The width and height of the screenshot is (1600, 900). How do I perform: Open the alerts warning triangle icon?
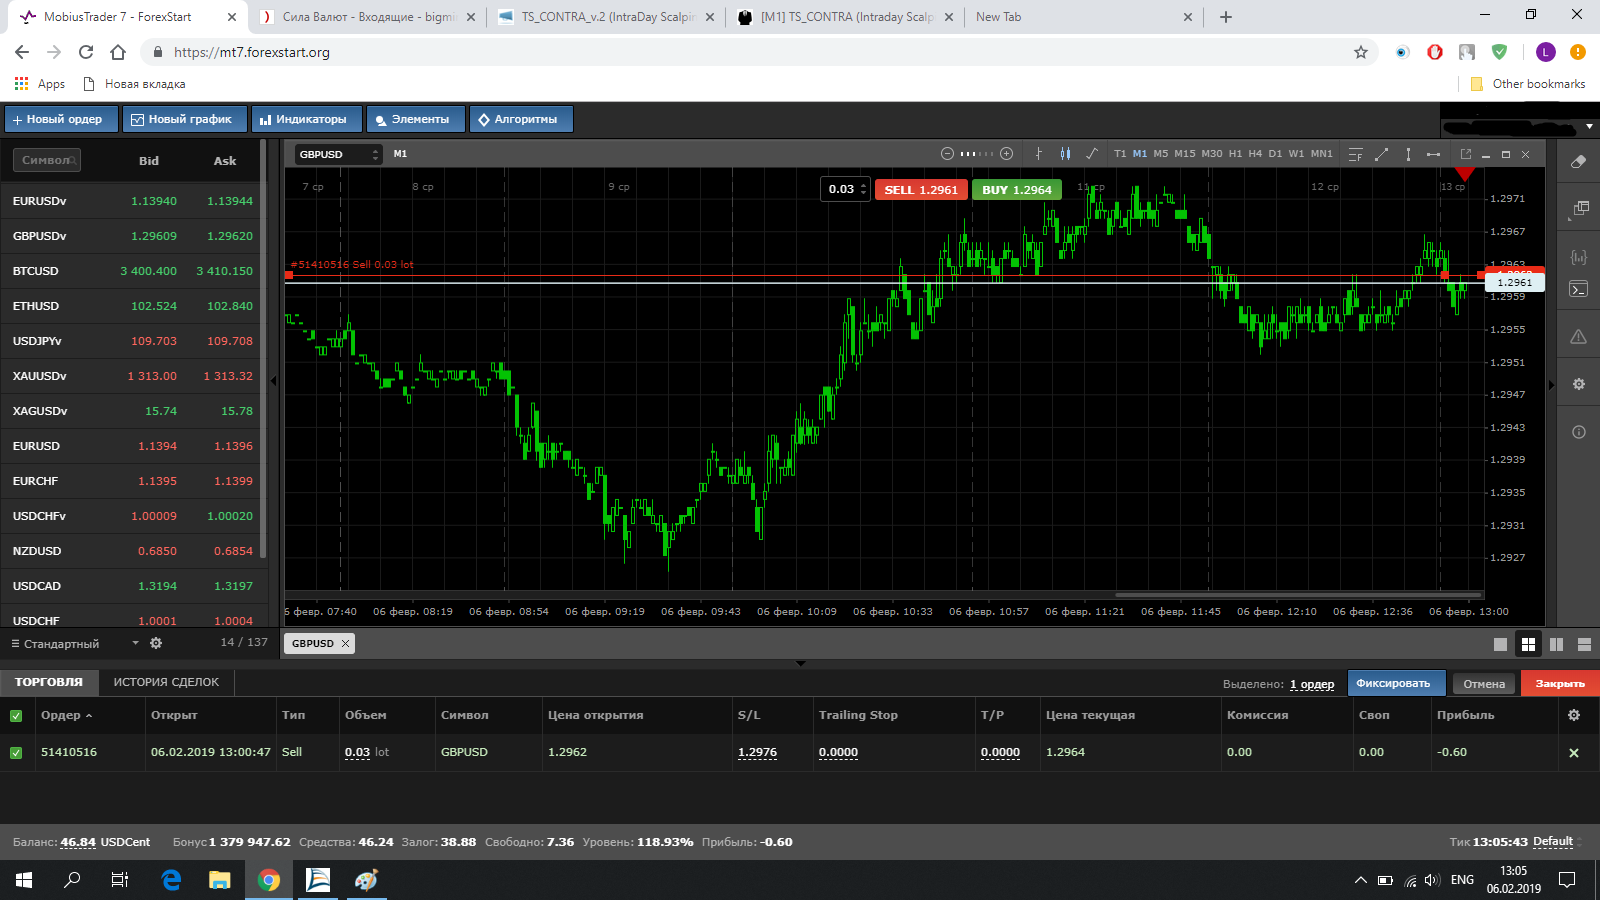(1578, 337)
